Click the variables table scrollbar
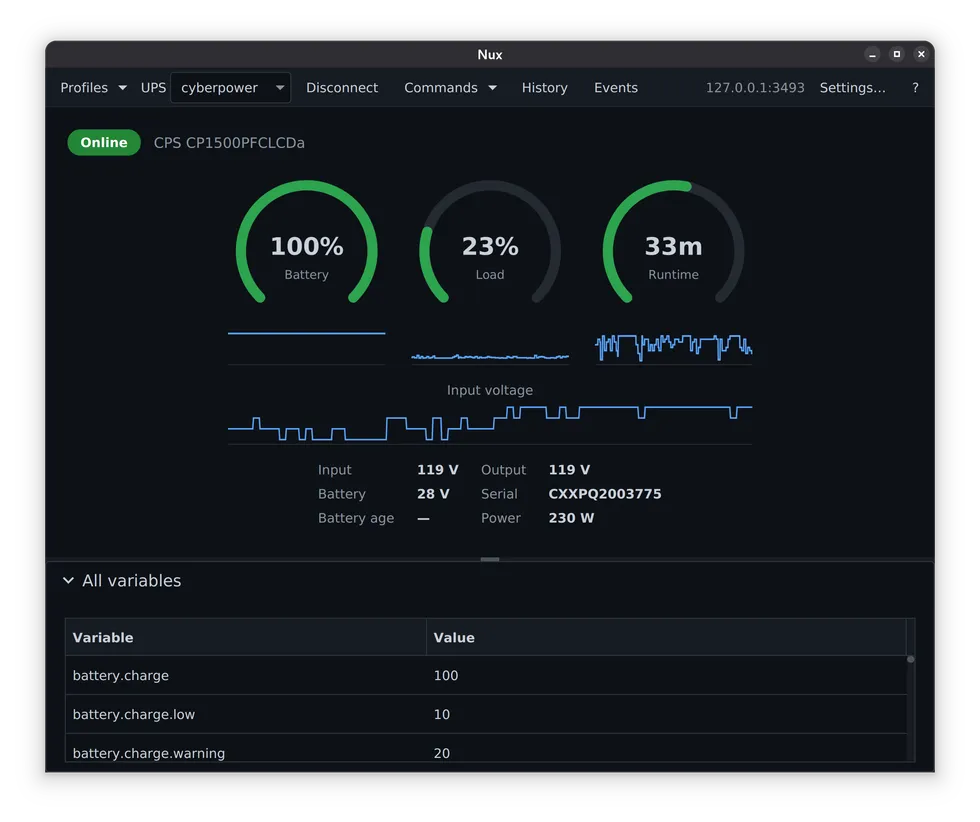980x822 pixels. (911, 709)
